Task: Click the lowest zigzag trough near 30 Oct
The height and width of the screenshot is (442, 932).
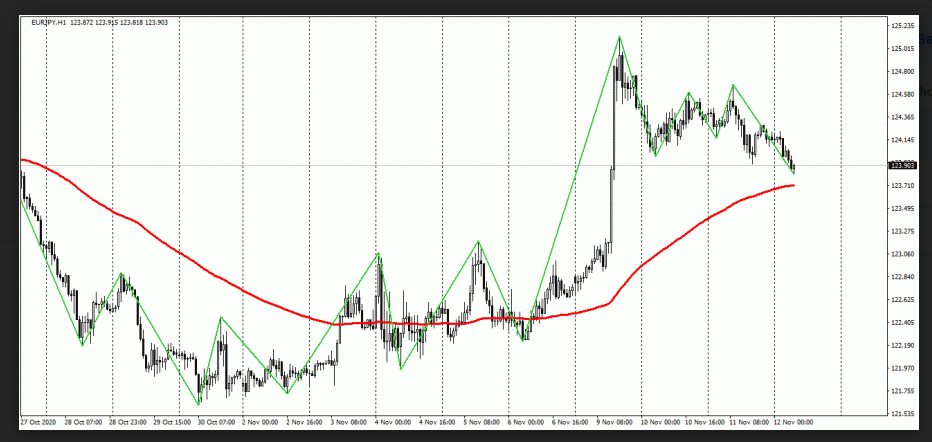Action: pos(199,403)
